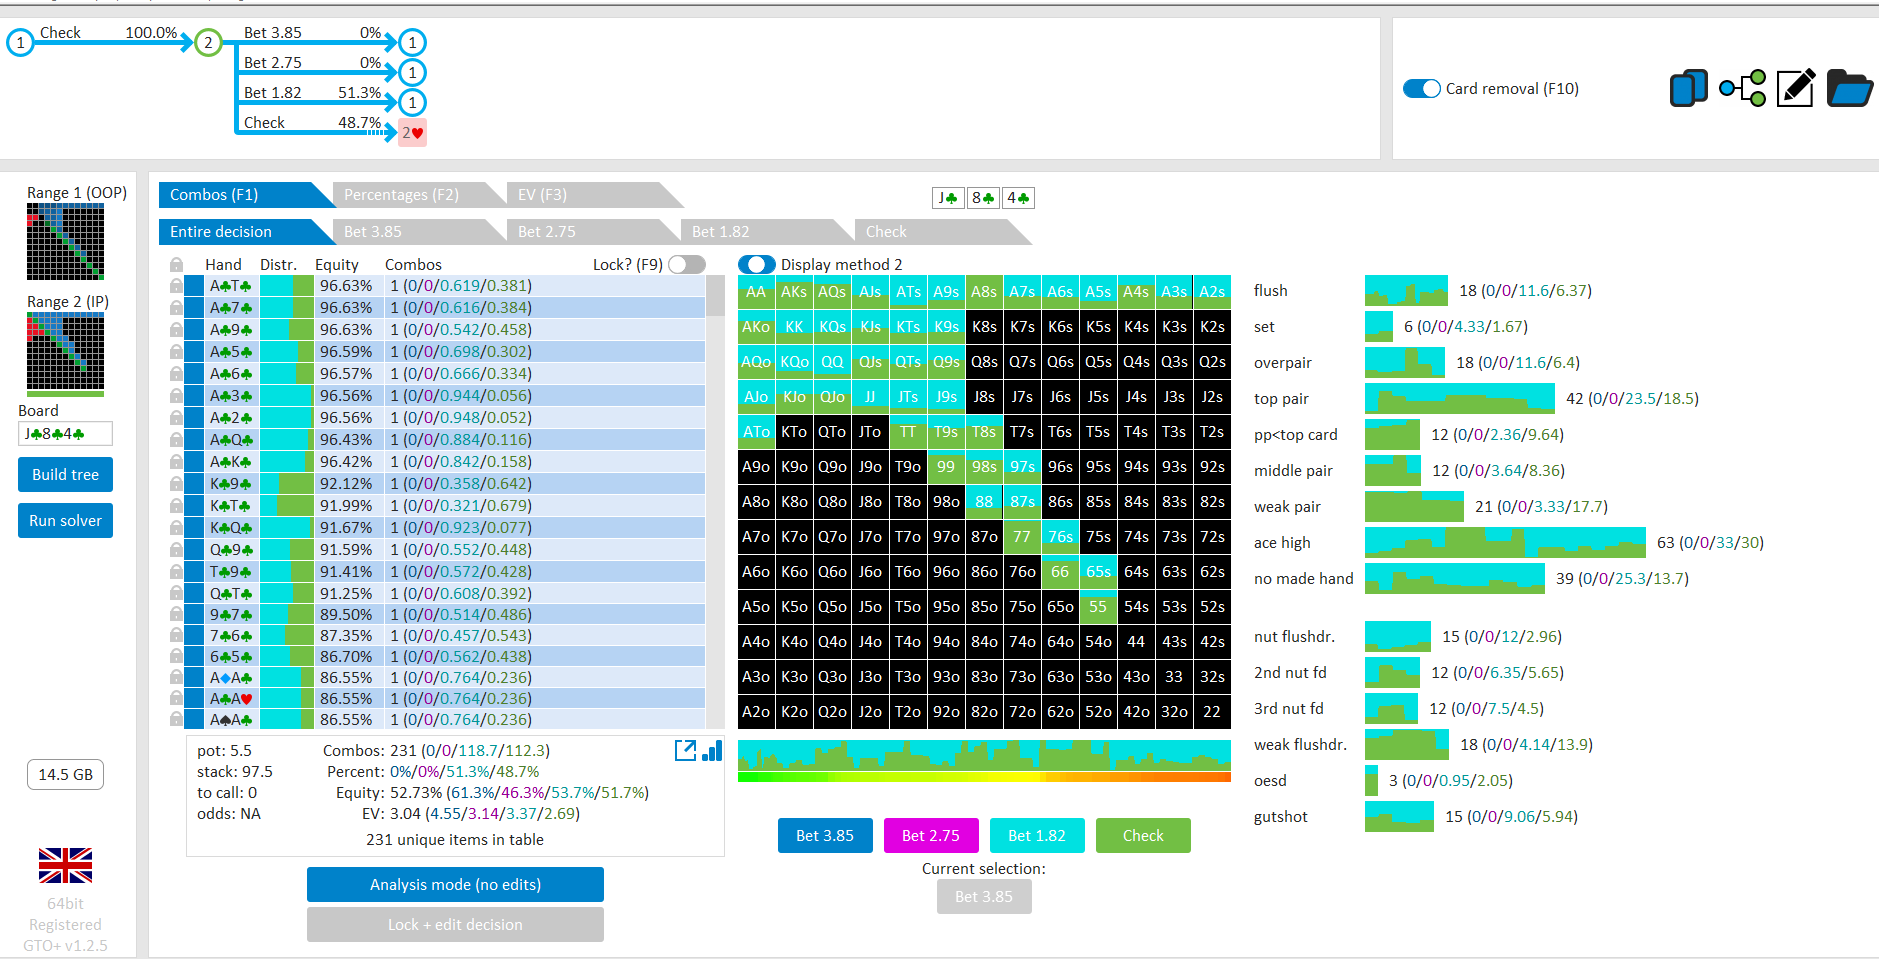Click the pop-out window icon in summary
The width and height of the screenshot is (1879, 959).
click(685, 751)
